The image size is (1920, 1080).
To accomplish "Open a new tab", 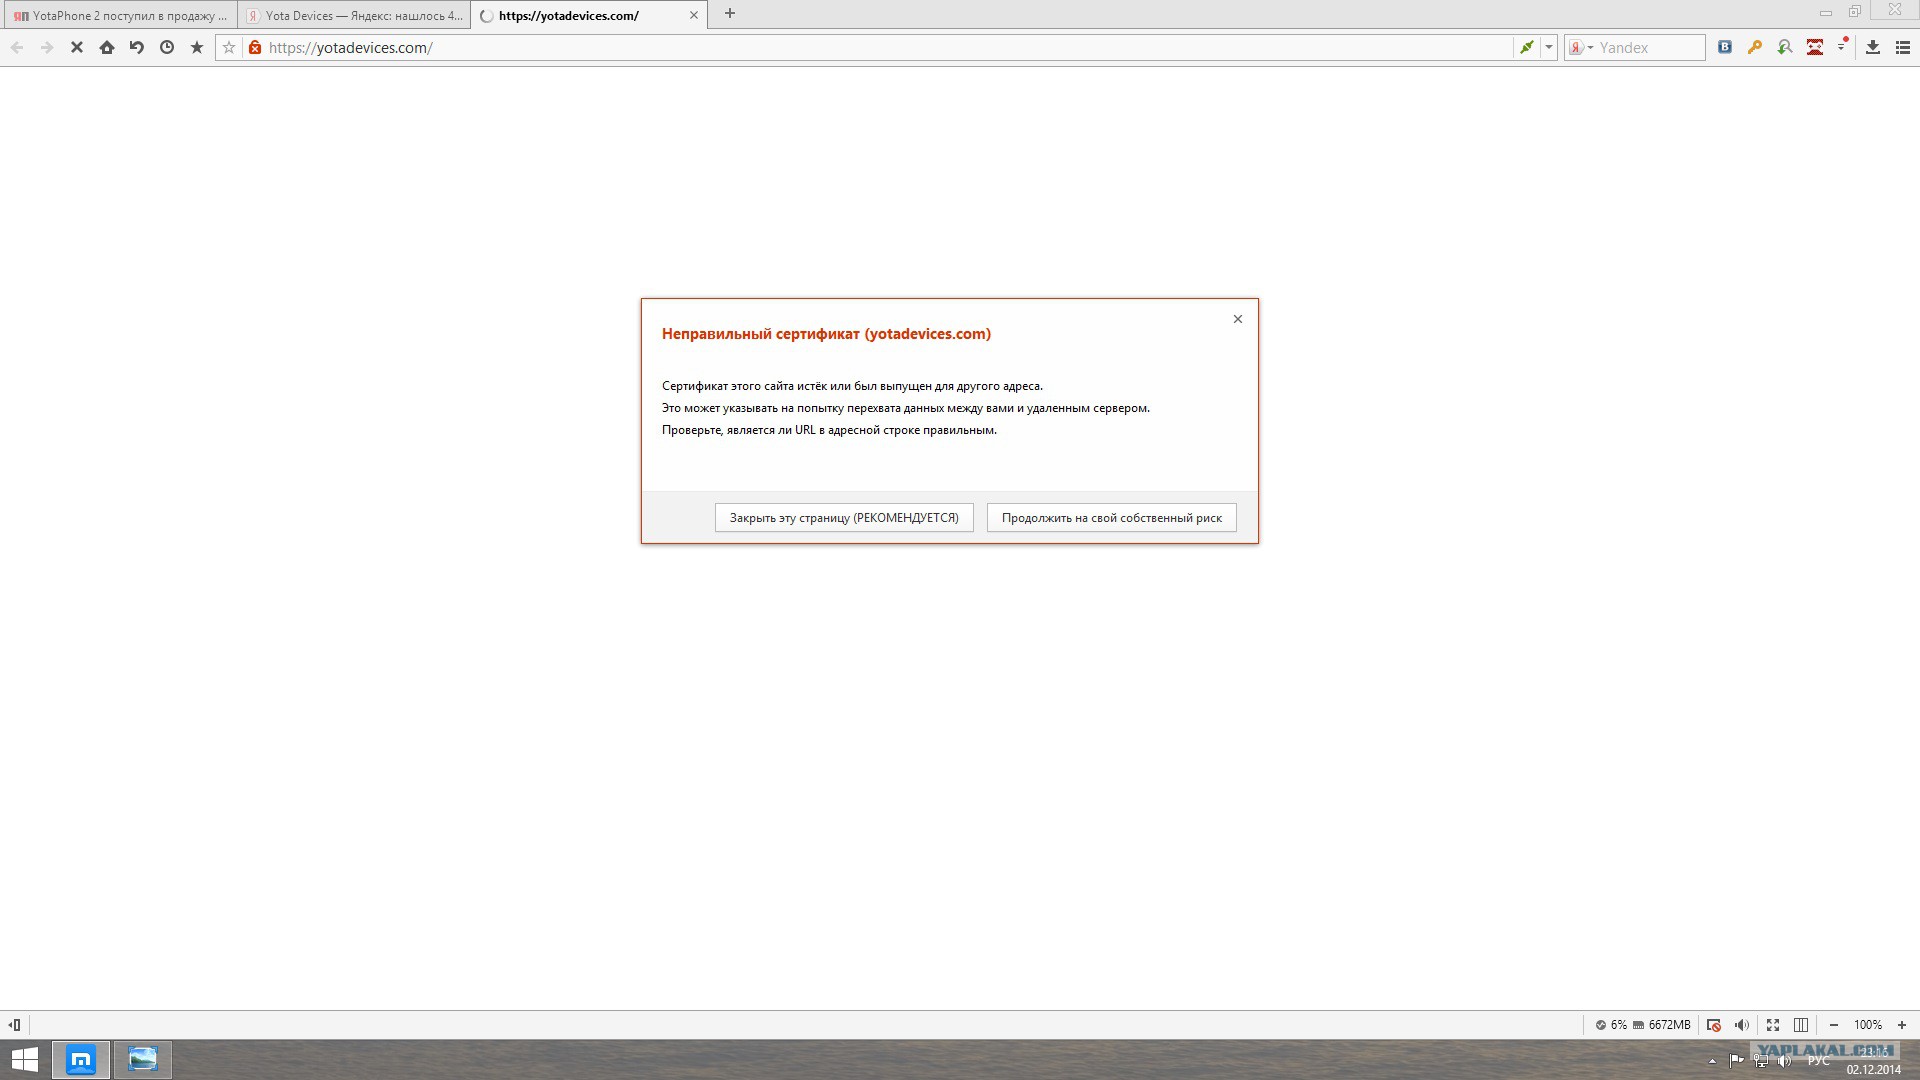I will click(x=730, y=14).
